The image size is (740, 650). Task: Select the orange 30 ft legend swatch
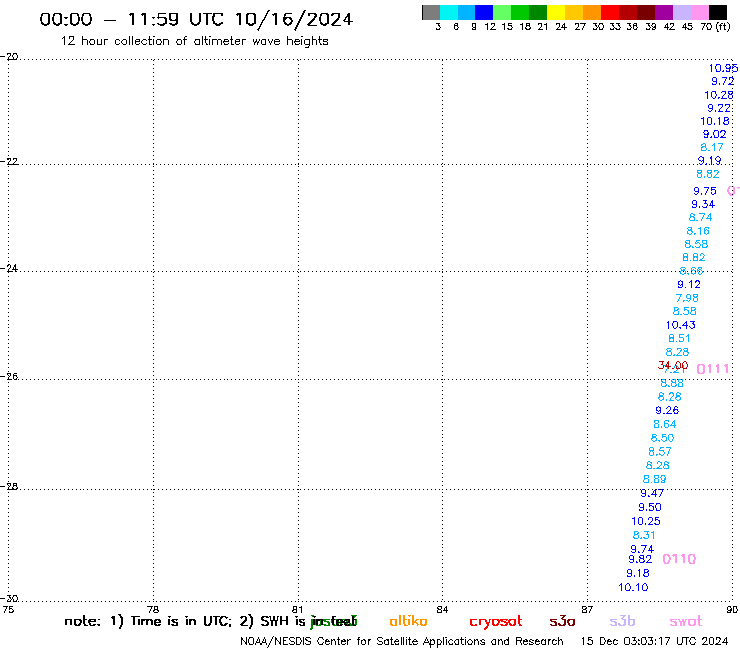tap(592, 12)
